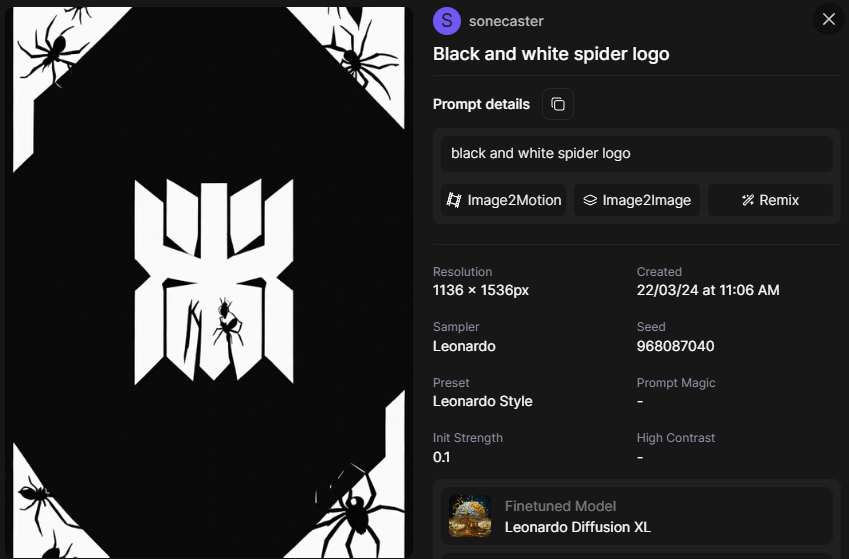Click the seed value 968087040

[675, 346]
